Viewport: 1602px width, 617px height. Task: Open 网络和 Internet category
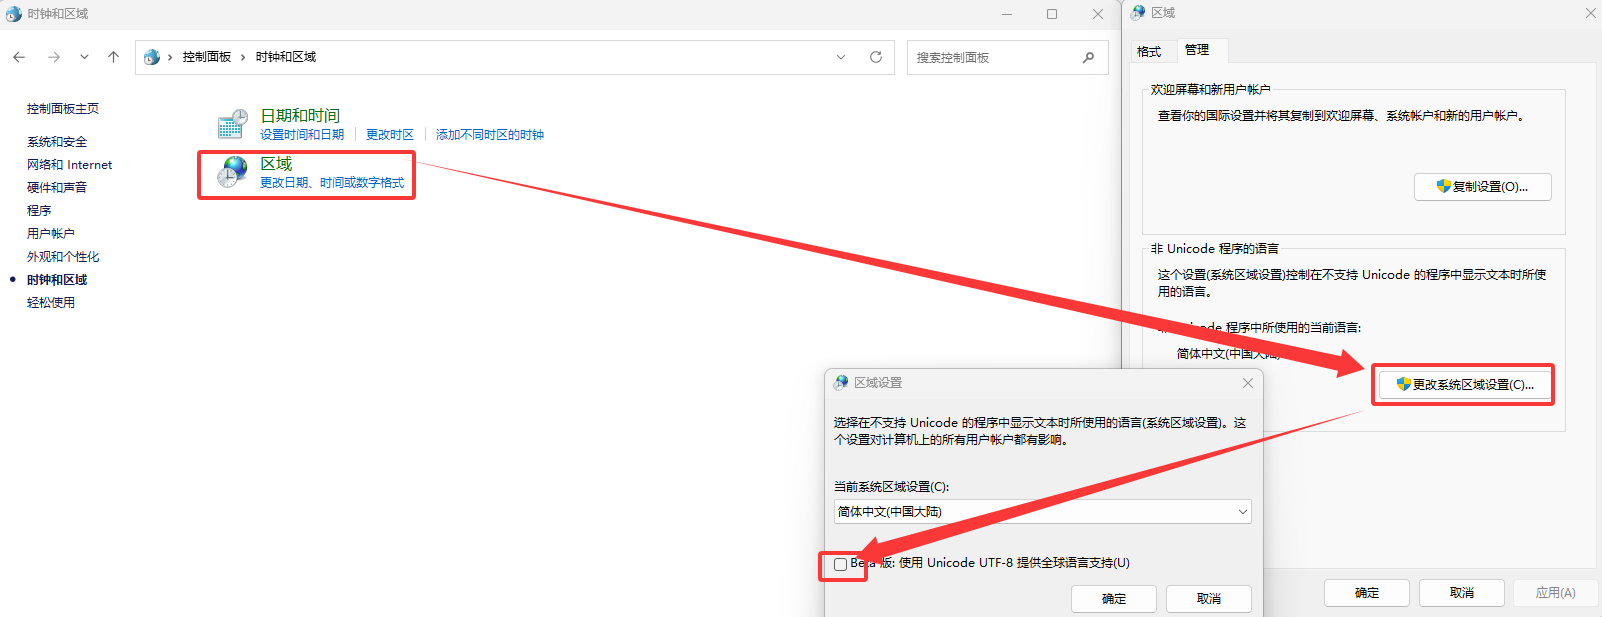(x=69, y=165)
